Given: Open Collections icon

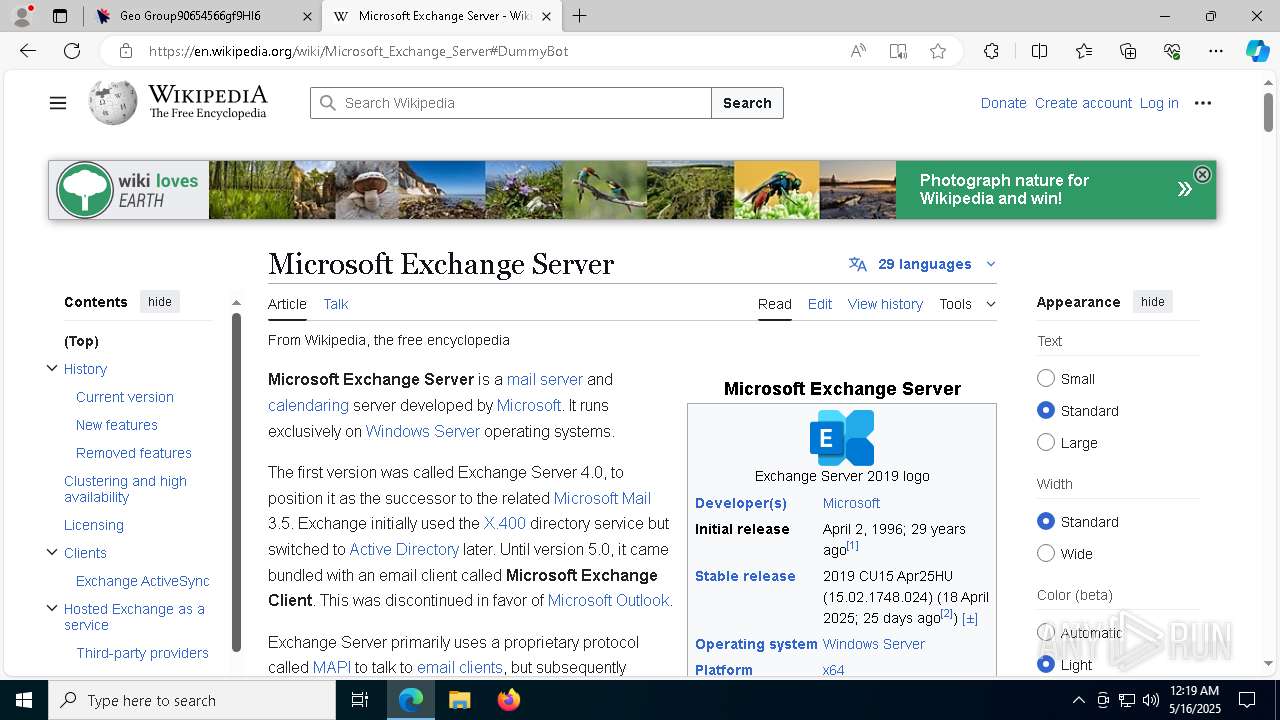Looking at the screenshot, I should point(1128,51).
